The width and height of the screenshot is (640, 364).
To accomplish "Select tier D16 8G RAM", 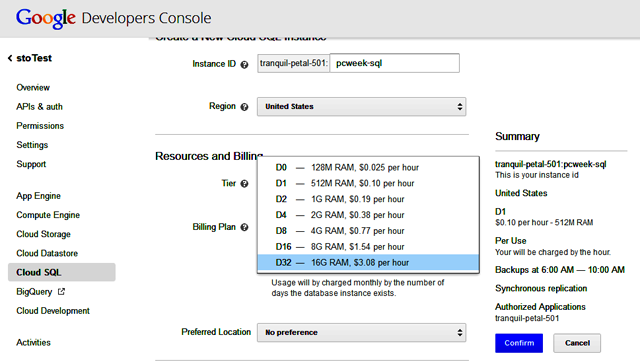I will 368,247.
